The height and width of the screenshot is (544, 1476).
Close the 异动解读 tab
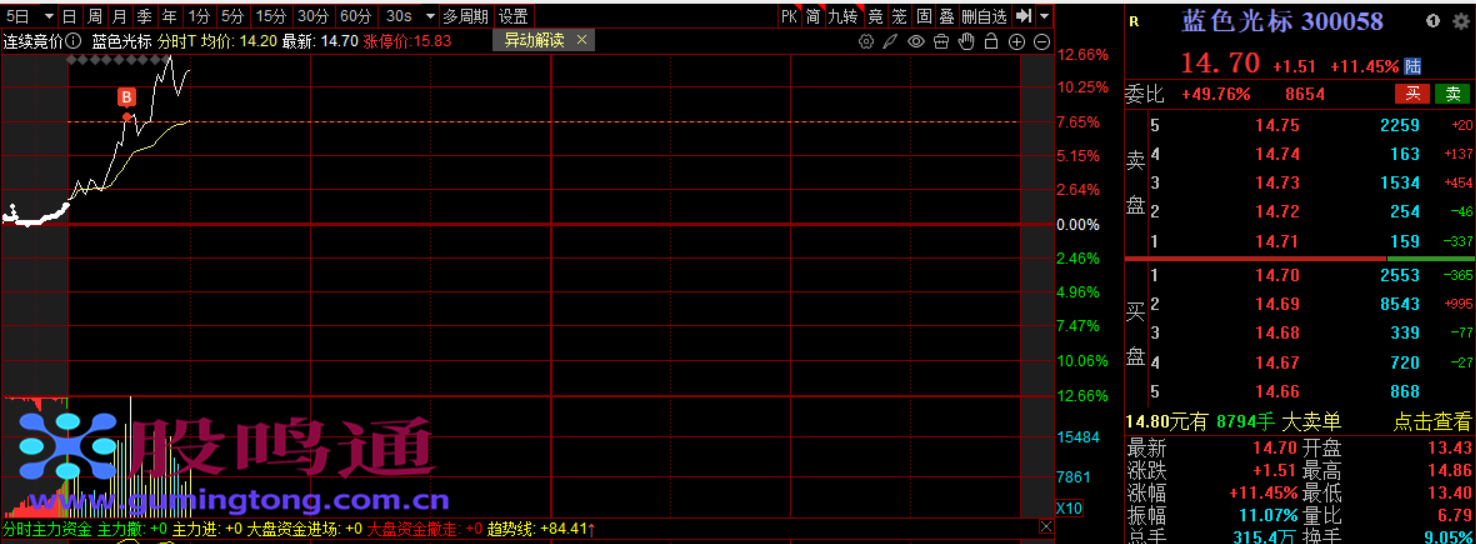click(x=582, y=40)
